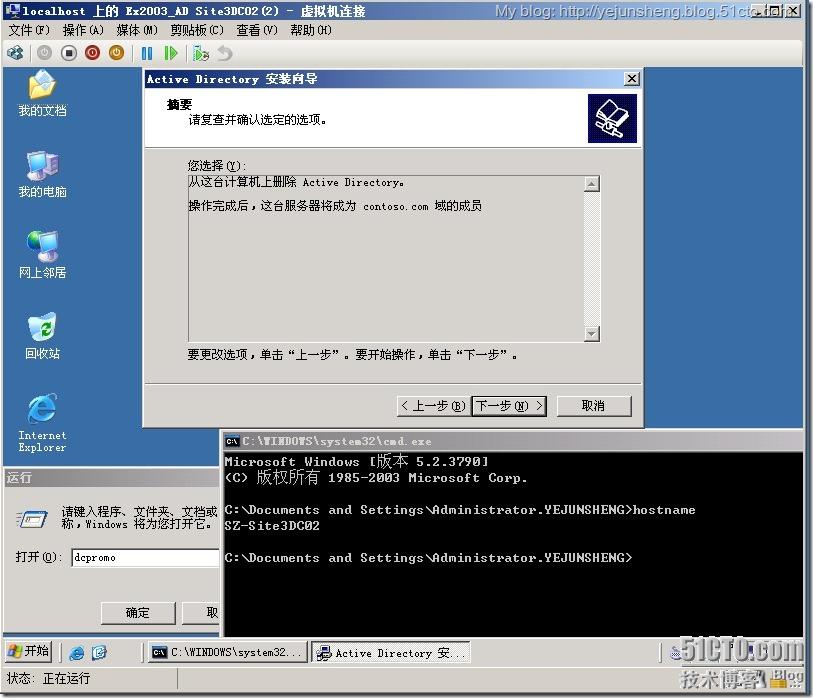
Task: Switch to Active Directory taskbar button
Action: 391,652
